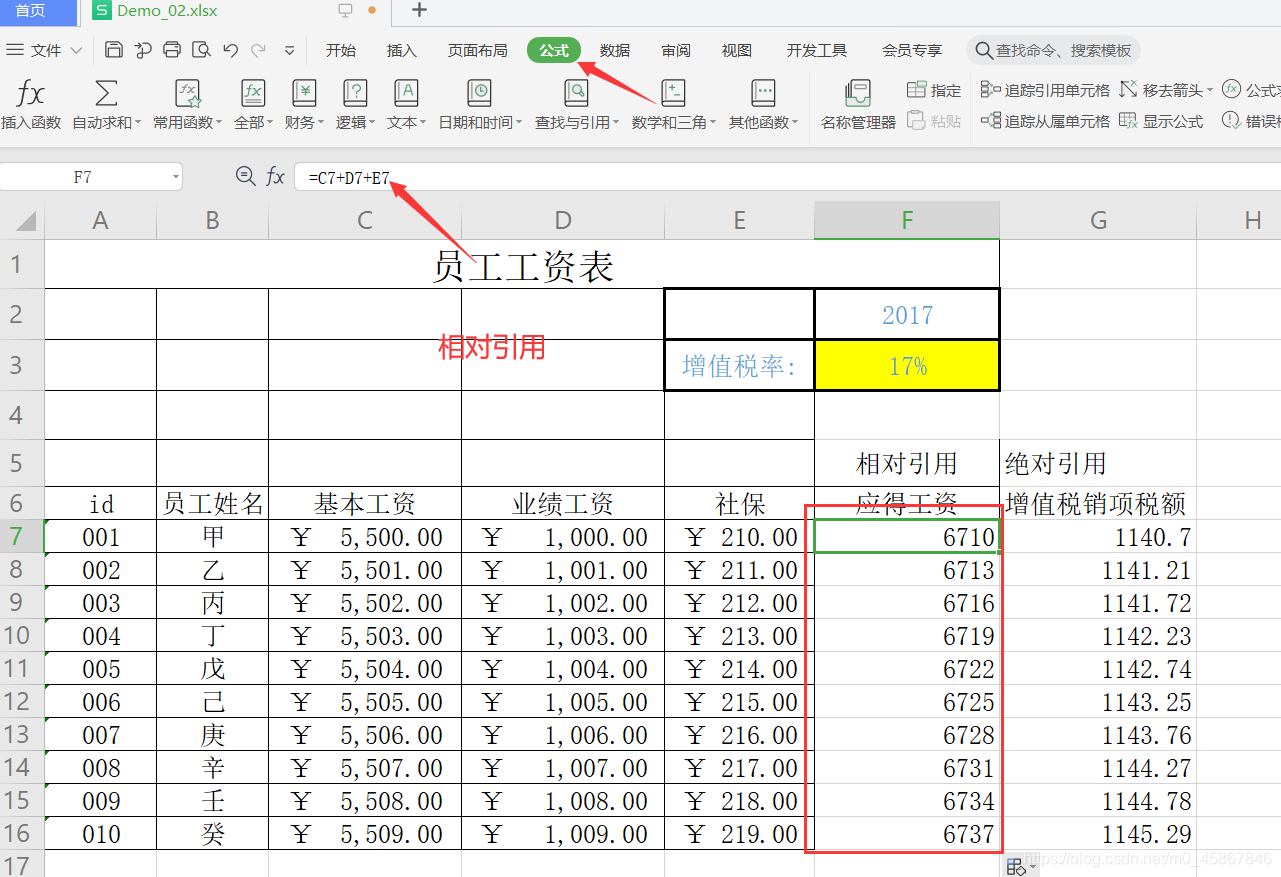Select column header G

(1098, 221)
